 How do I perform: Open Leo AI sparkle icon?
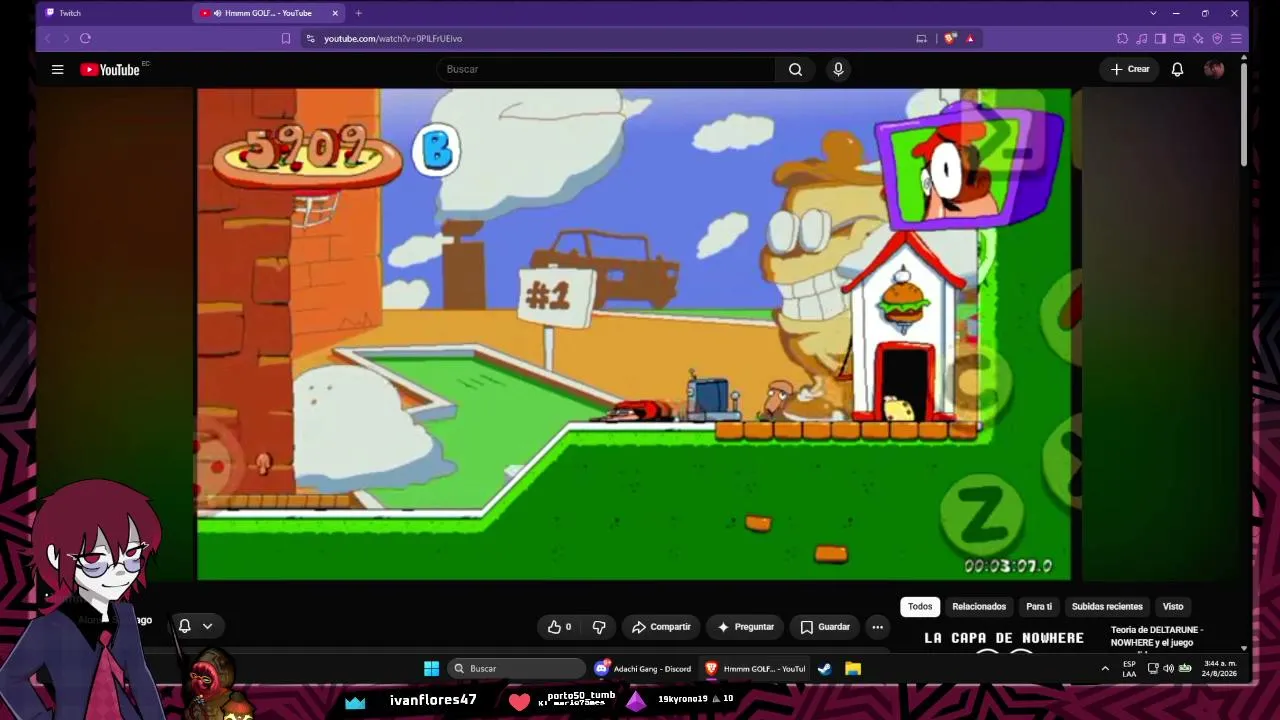[1198, 38]
